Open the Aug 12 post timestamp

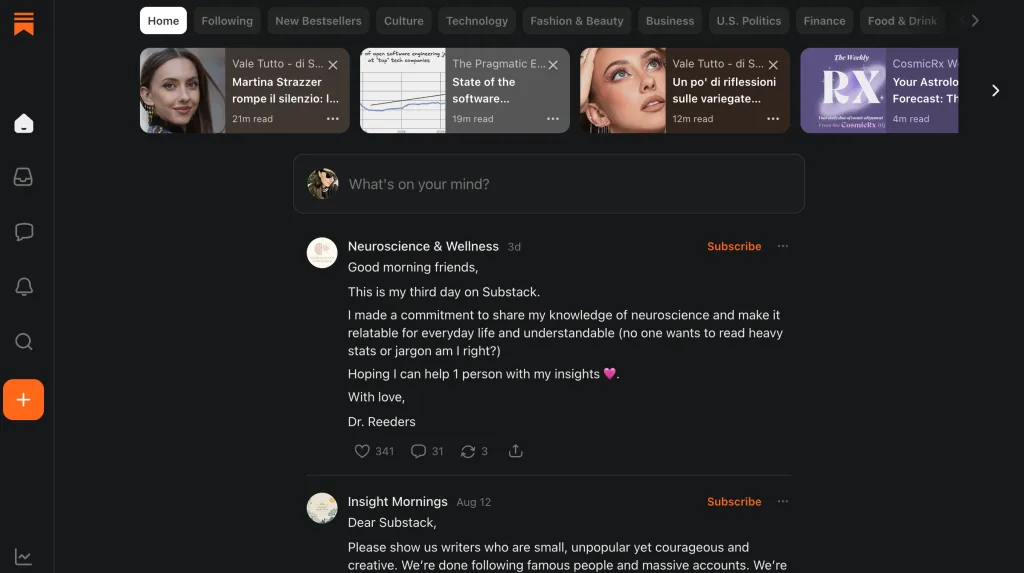[473, 502]
